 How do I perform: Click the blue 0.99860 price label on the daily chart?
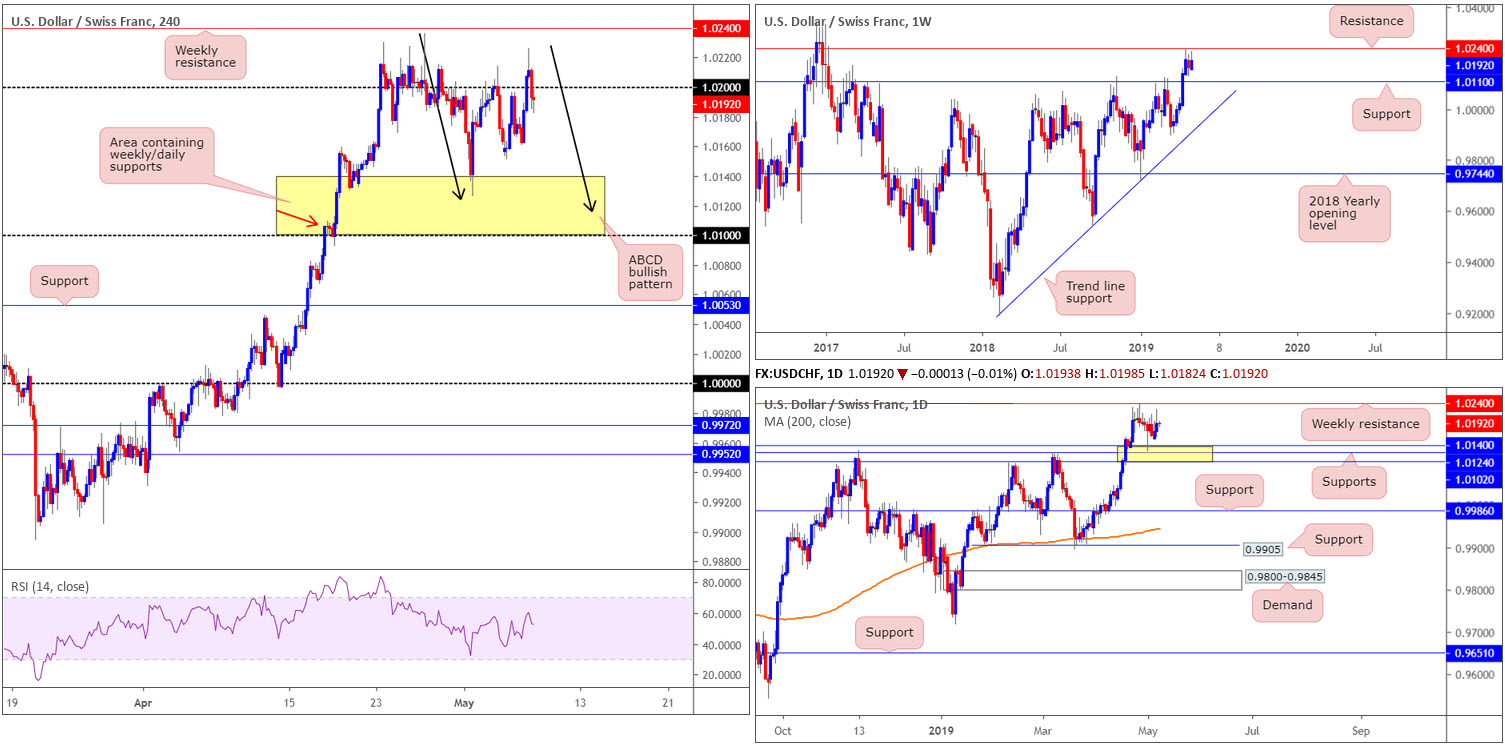click(1473, 511)
